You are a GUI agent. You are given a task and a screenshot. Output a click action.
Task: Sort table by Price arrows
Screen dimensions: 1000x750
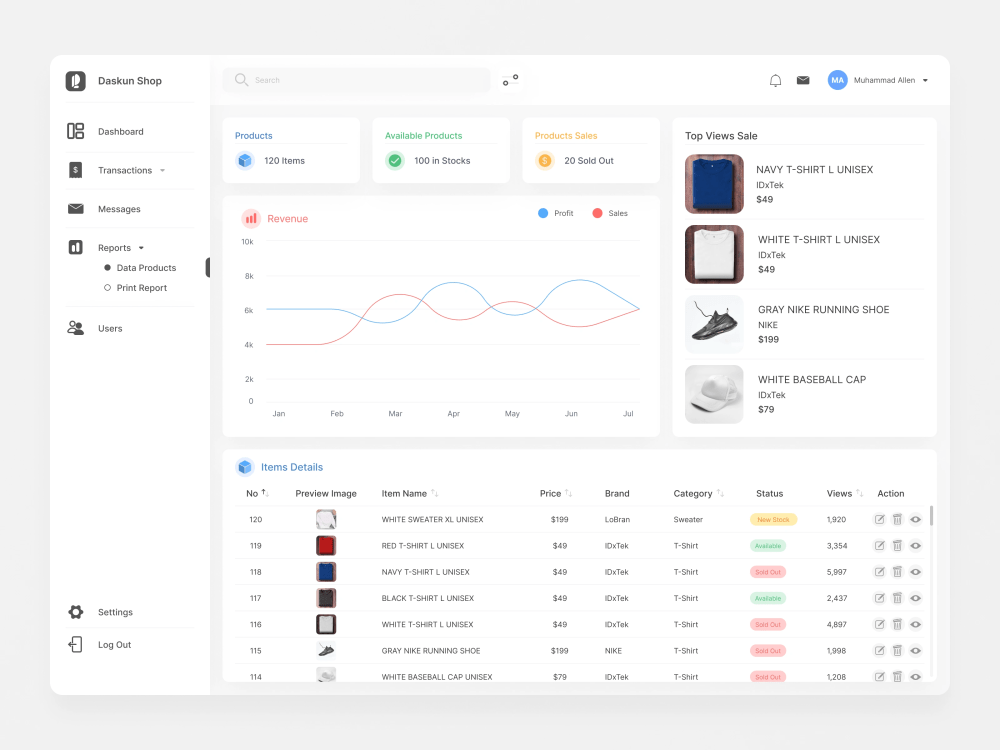[568, 493]
